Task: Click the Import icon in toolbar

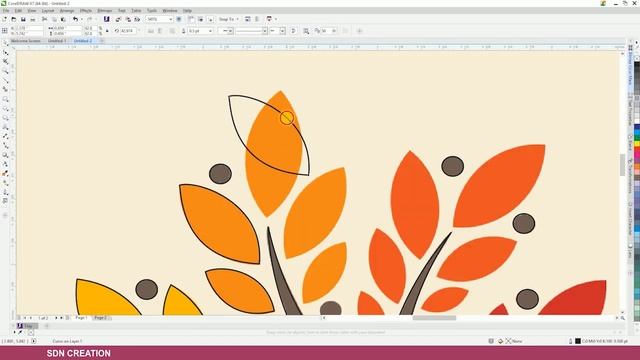Action: click(118, 19)
